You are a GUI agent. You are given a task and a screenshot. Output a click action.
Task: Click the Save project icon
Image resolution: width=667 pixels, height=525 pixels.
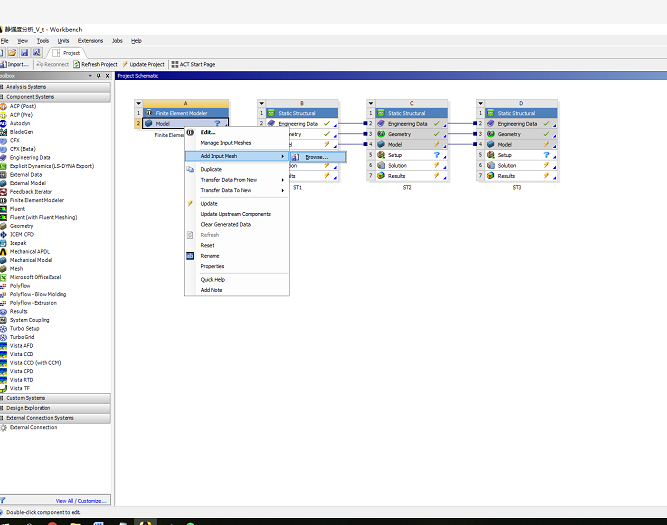click(24, 53)
